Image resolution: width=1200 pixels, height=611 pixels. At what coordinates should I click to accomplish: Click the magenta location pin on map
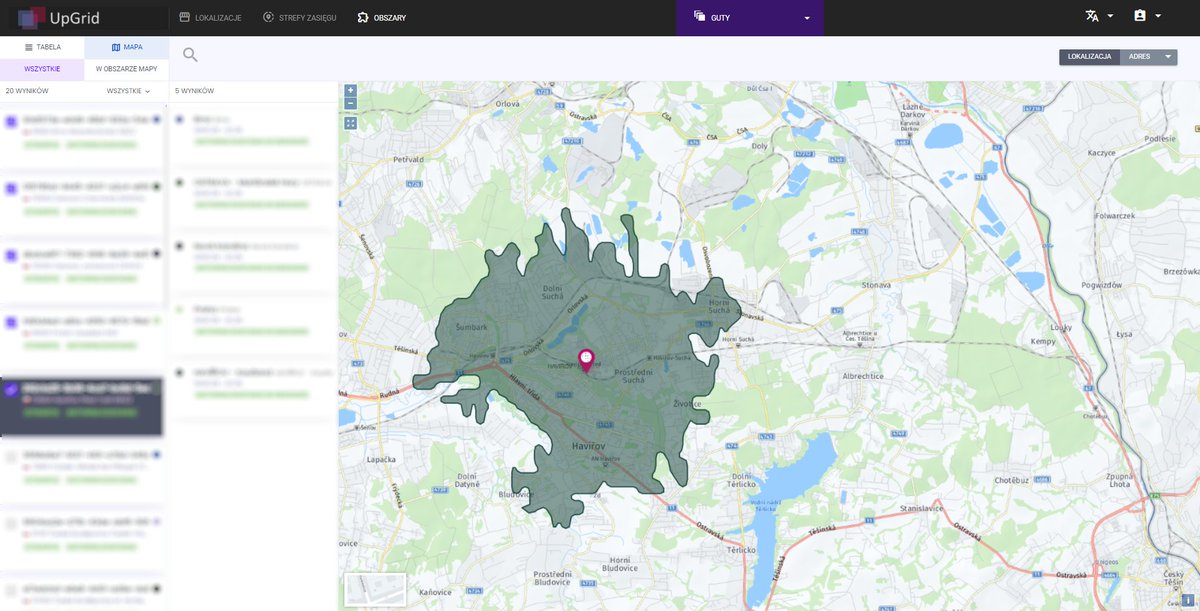586,360
